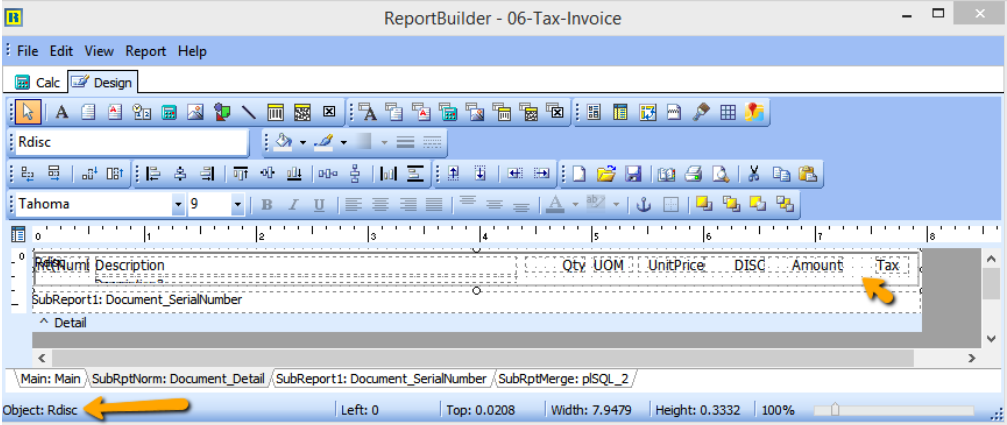Image resolution: width=1007 pixels, height=425 pixels.
Task: Open the fill color dropdown arrow
Action: point(301,143)
